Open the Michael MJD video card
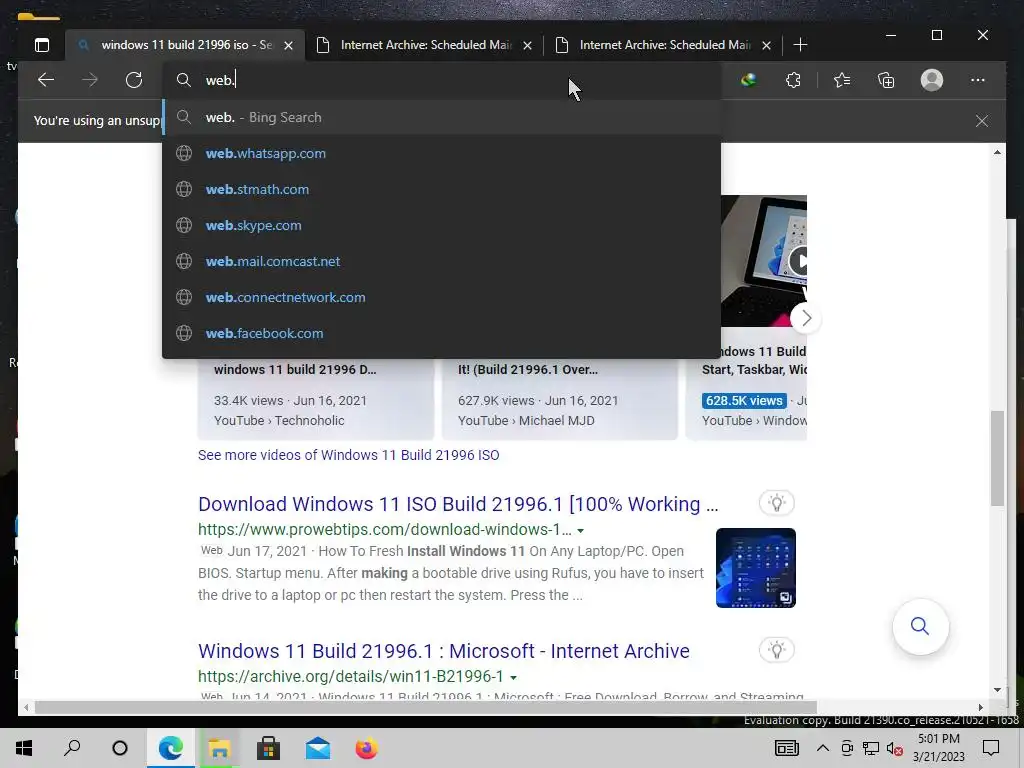1024x768 pixels. 560,398
